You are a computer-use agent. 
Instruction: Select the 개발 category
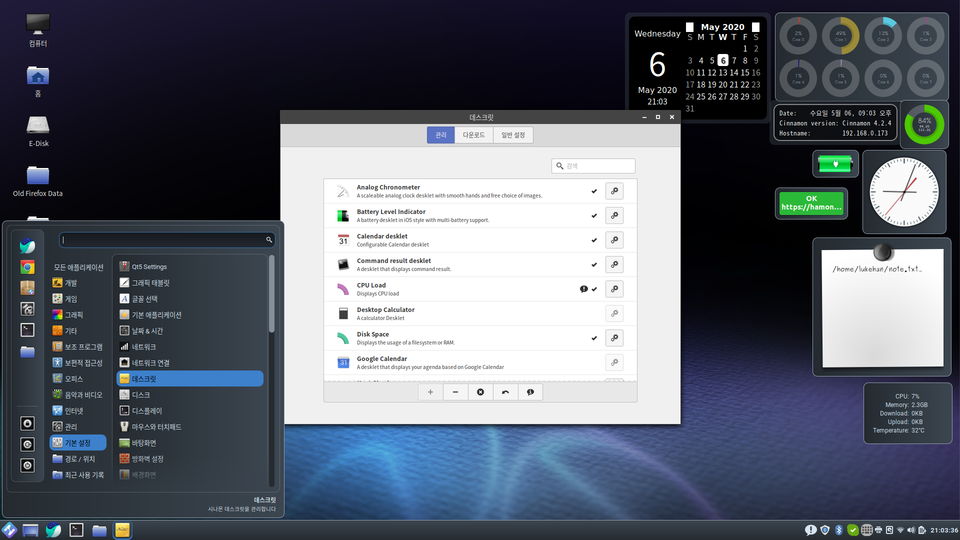click(78, 283)
